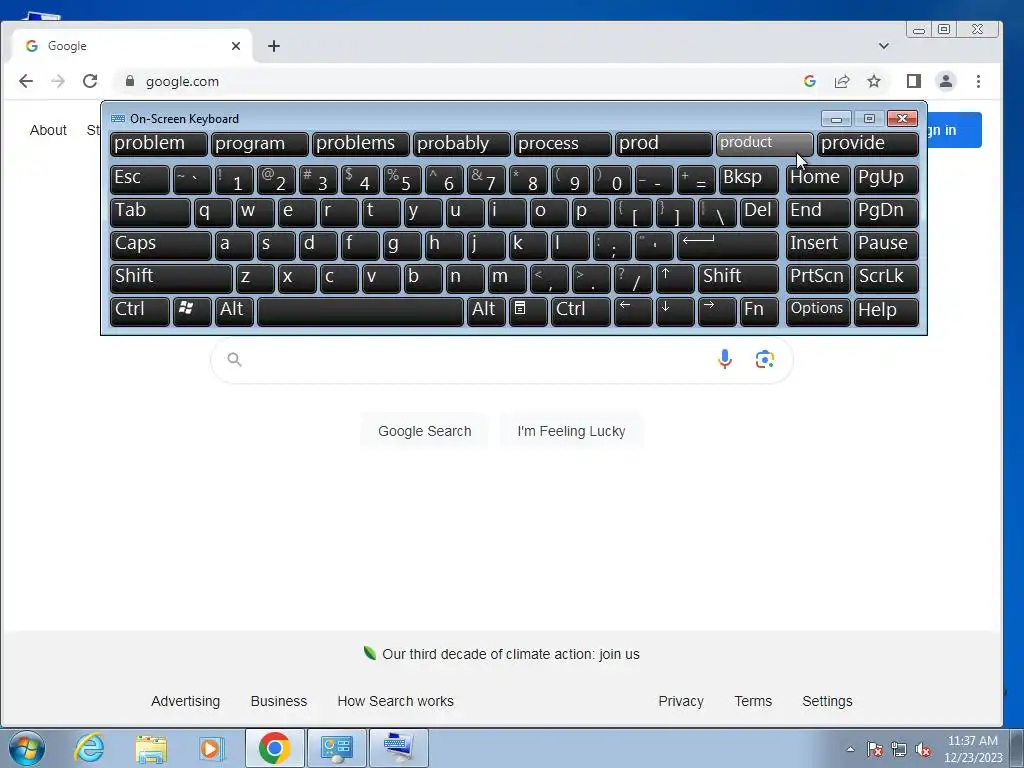Click the Chrome back arrow
1024x768 pixels.
pyautogui.click(x=26, y=81)
